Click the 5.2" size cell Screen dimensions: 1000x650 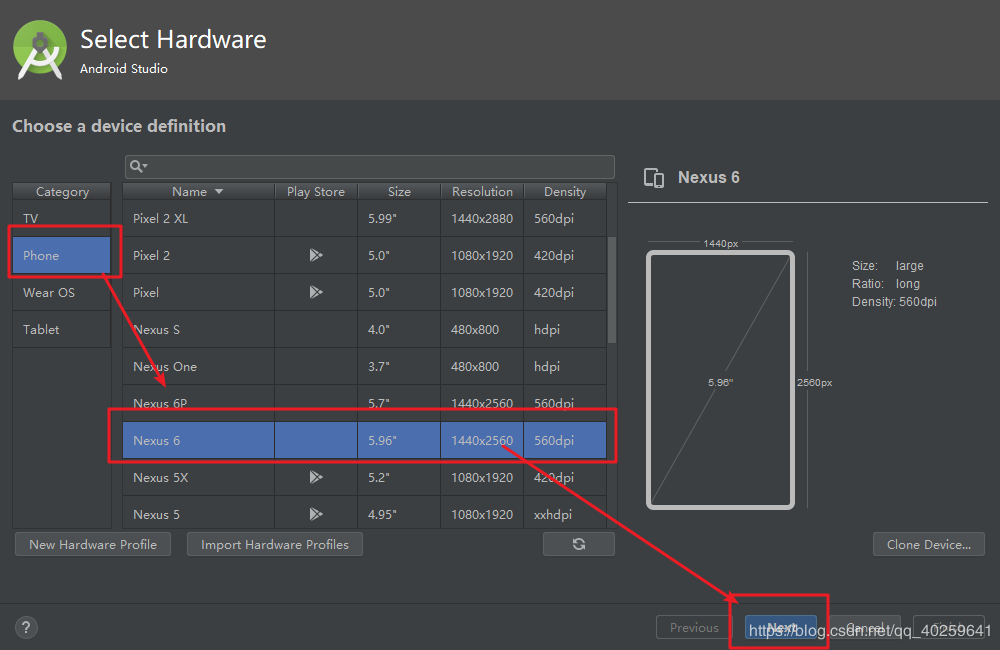click(399, 477)
